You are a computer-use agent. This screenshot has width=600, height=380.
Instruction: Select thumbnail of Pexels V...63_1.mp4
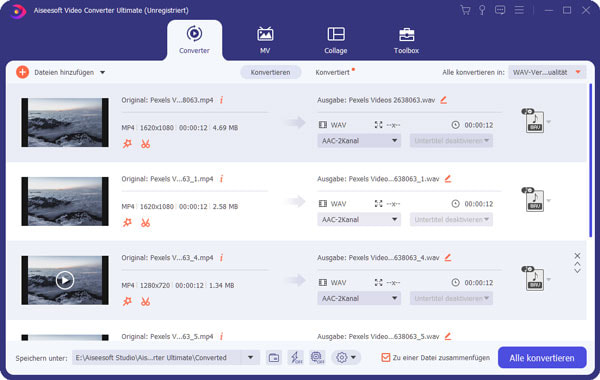pos(65,201)
